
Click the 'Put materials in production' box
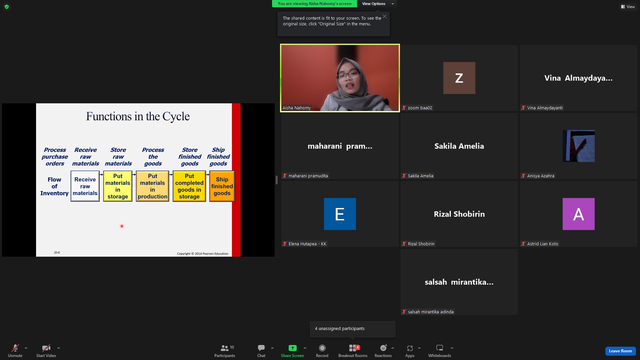pyautogui.click(x=152, y=186)
